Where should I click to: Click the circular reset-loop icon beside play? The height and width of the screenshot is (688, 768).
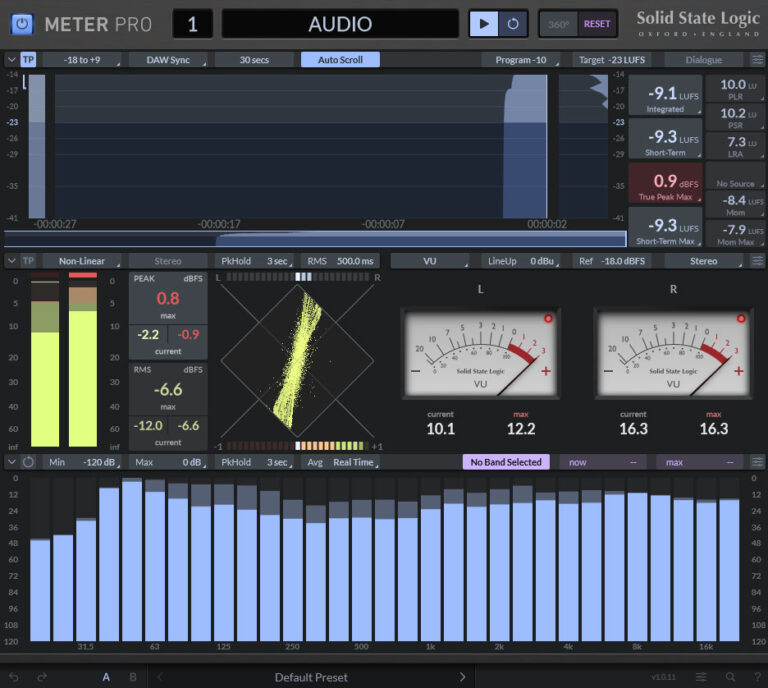tap(512, 24)
